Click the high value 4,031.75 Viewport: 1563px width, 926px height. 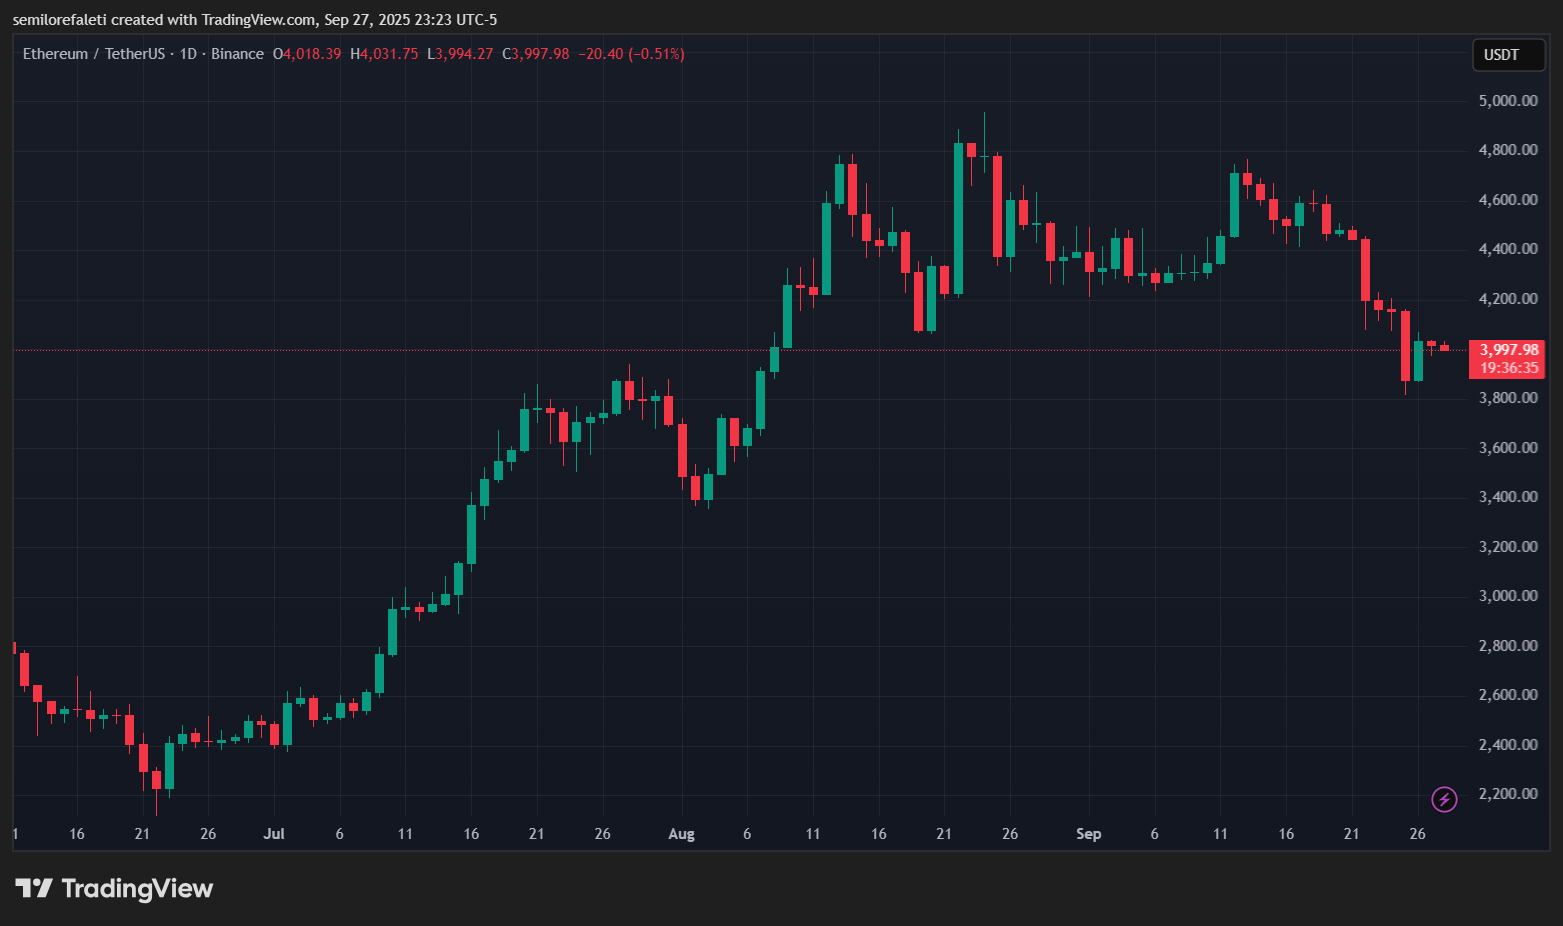point(389,54)
